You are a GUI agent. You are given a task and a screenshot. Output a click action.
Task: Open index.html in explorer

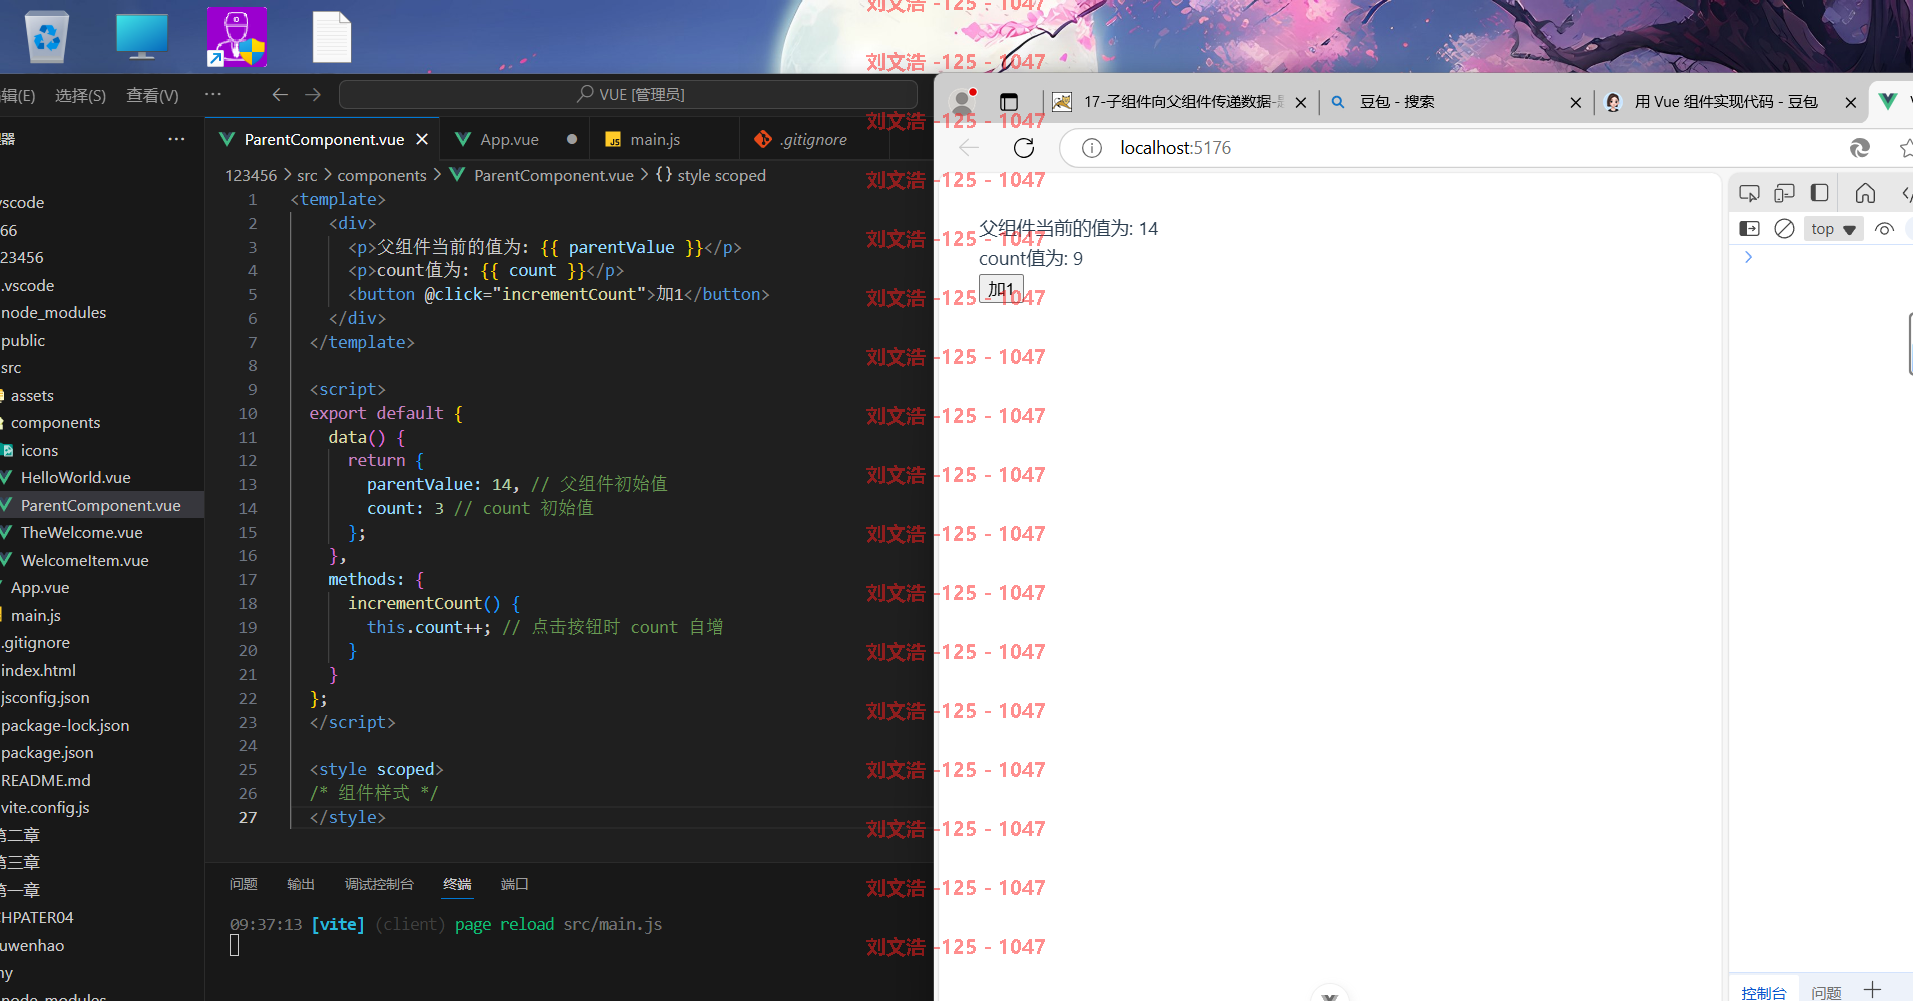pyautogui.click(x=38, y=670)
